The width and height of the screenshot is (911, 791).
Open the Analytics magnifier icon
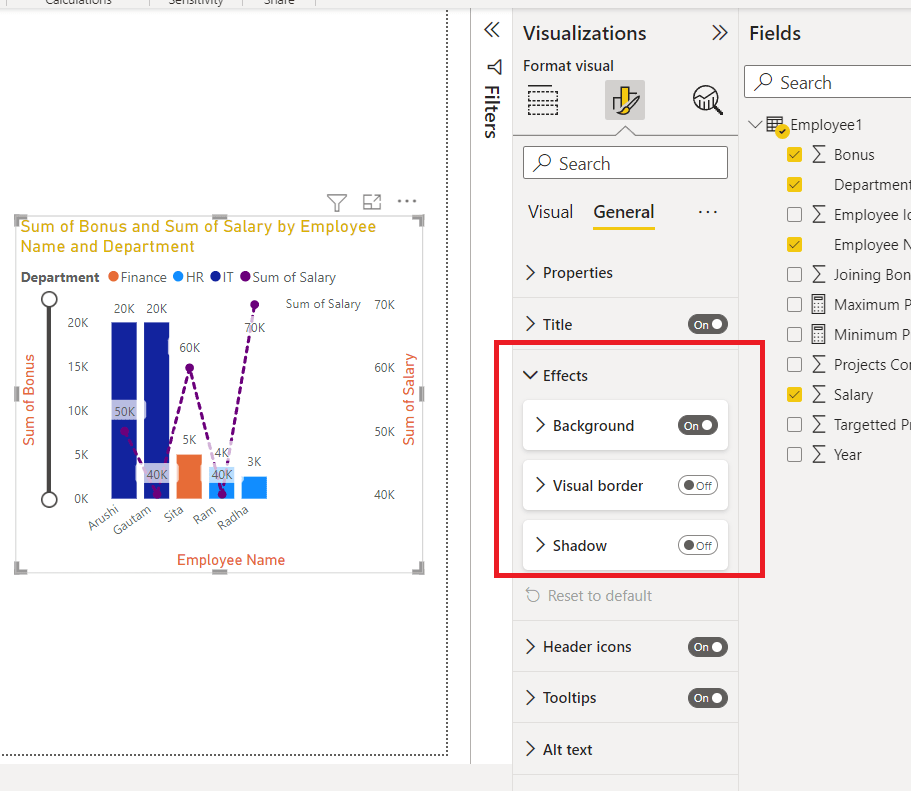tap(707, 100)
